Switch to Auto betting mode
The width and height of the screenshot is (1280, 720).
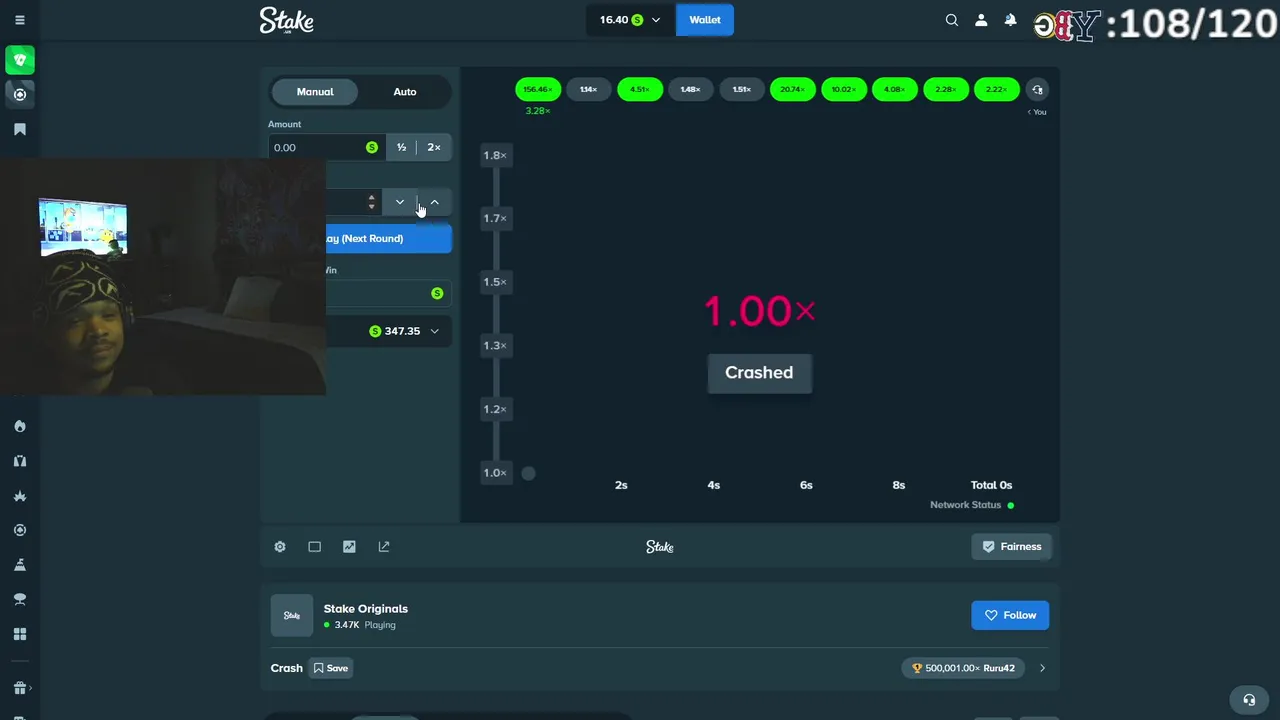[405, 92]
